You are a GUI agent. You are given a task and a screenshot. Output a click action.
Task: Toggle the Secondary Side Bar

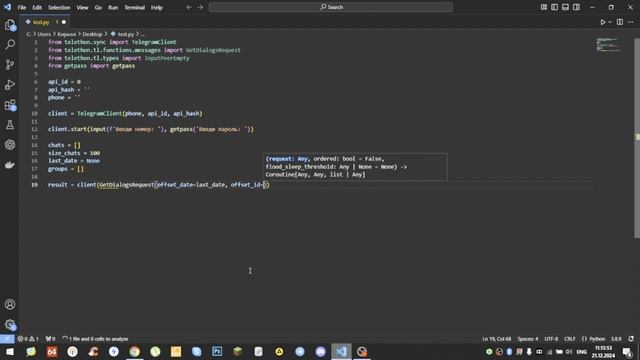576,7
